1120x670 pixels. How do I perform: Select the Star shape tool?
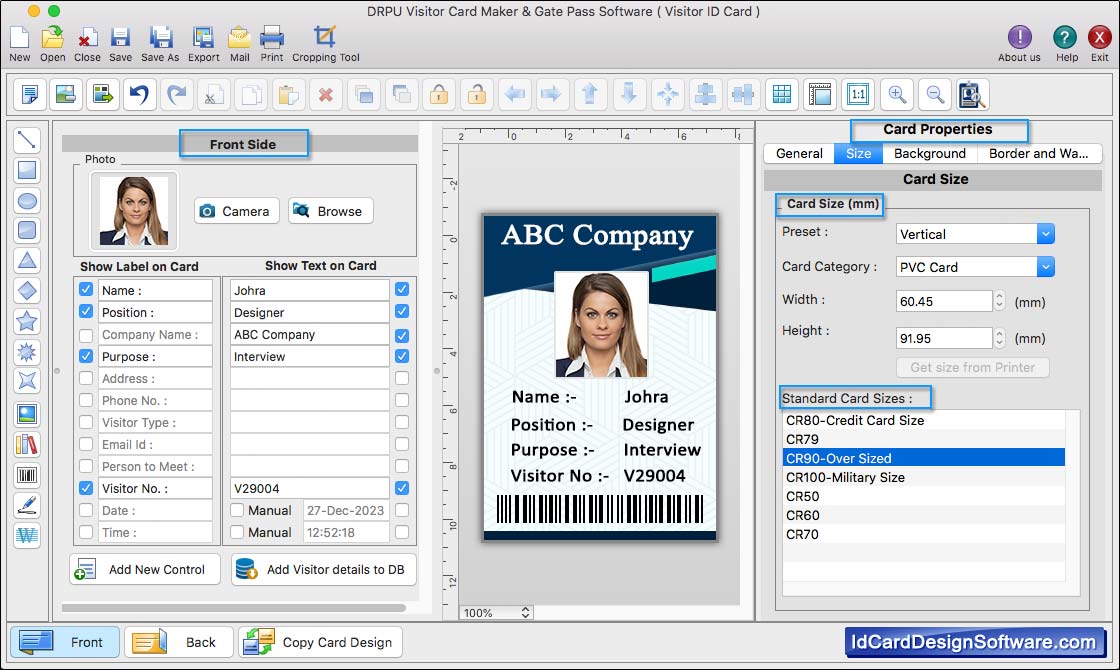pos(27,321)
